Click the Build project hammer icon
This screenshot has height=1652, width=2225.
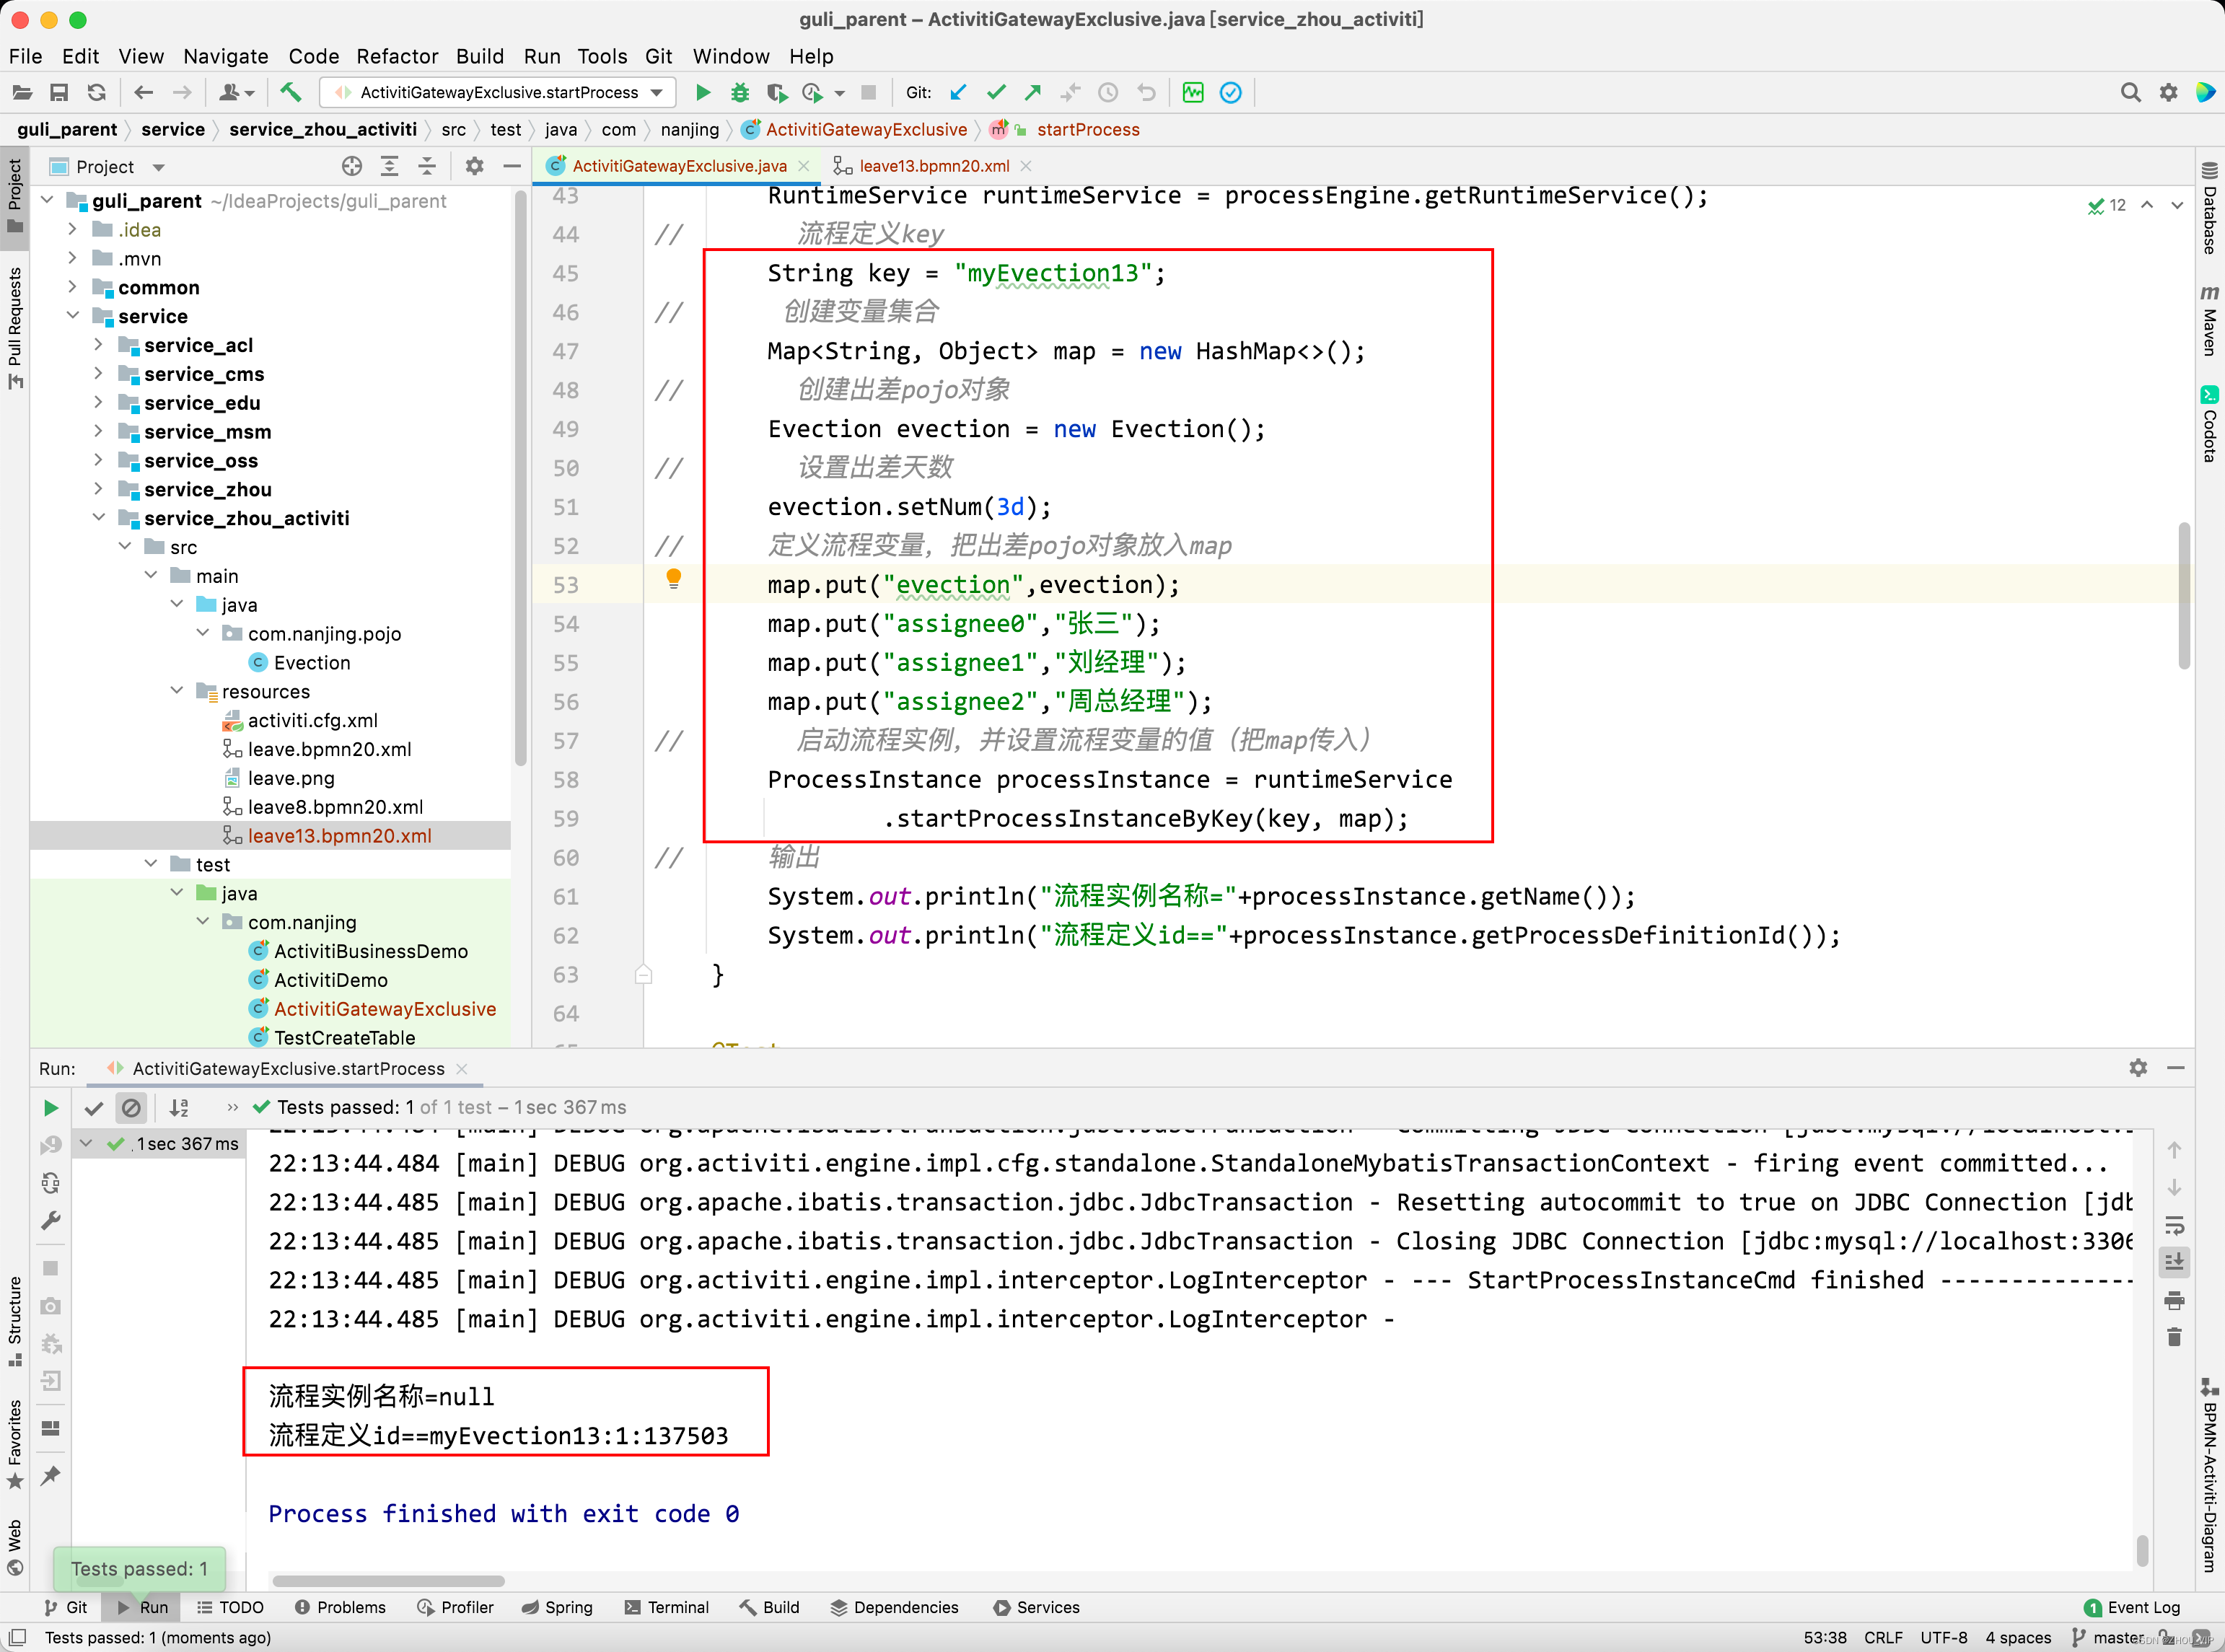(x=290, y=93)
